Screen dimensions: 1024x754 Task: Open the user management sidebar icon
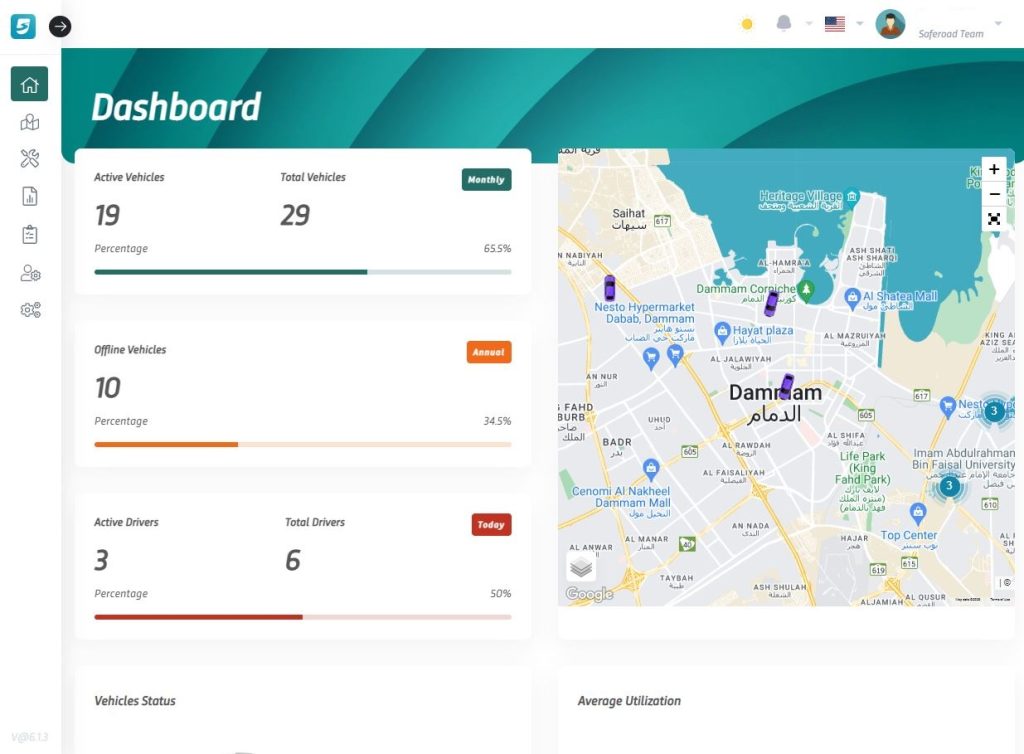point(30,273)
